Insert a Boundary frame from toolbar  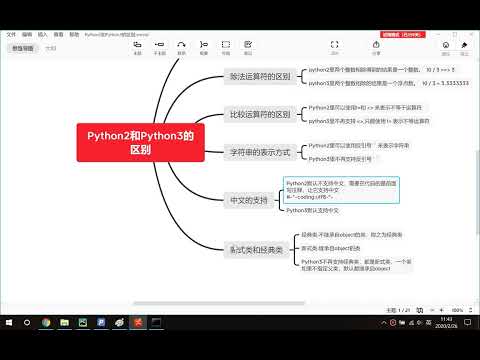[x=226, y=45]
